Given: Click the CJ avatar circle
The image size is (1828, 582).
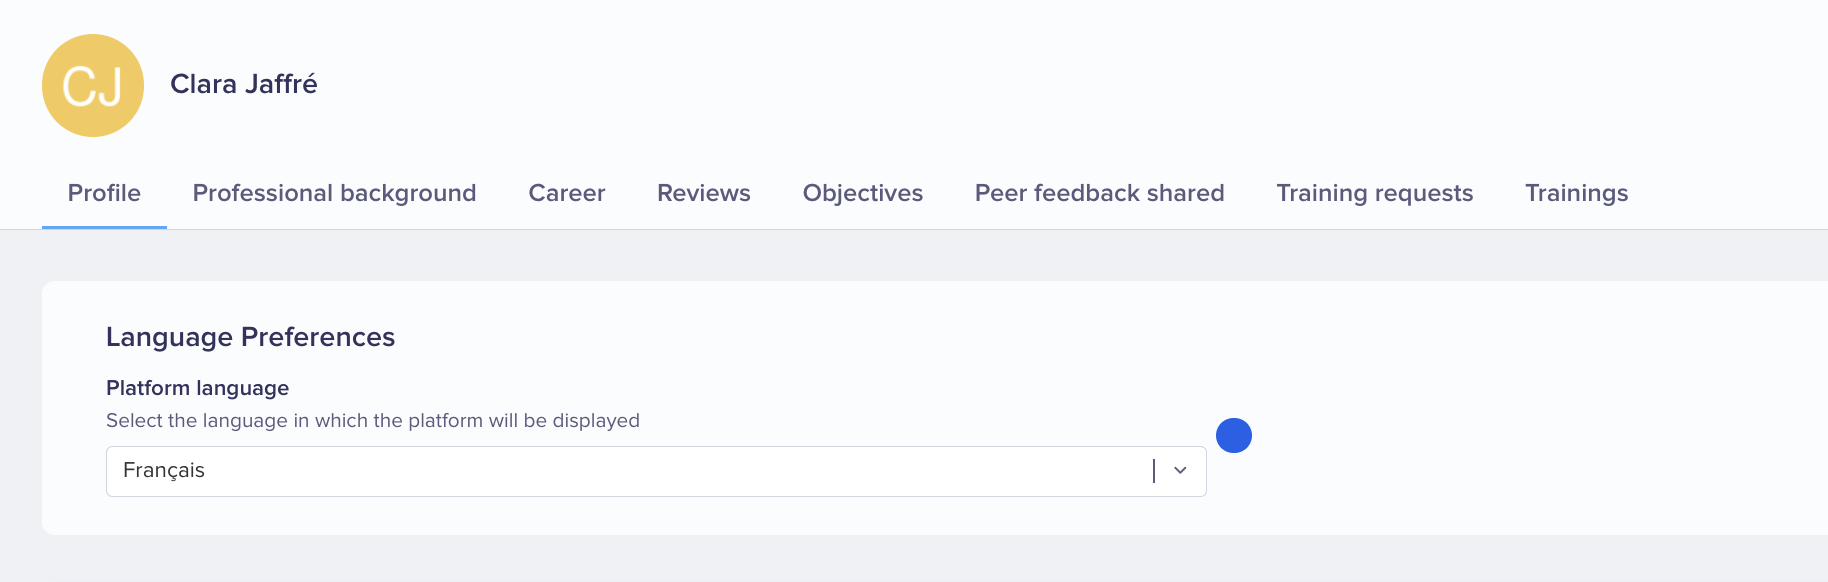Looking at the screenshot, I should [93, 85].
